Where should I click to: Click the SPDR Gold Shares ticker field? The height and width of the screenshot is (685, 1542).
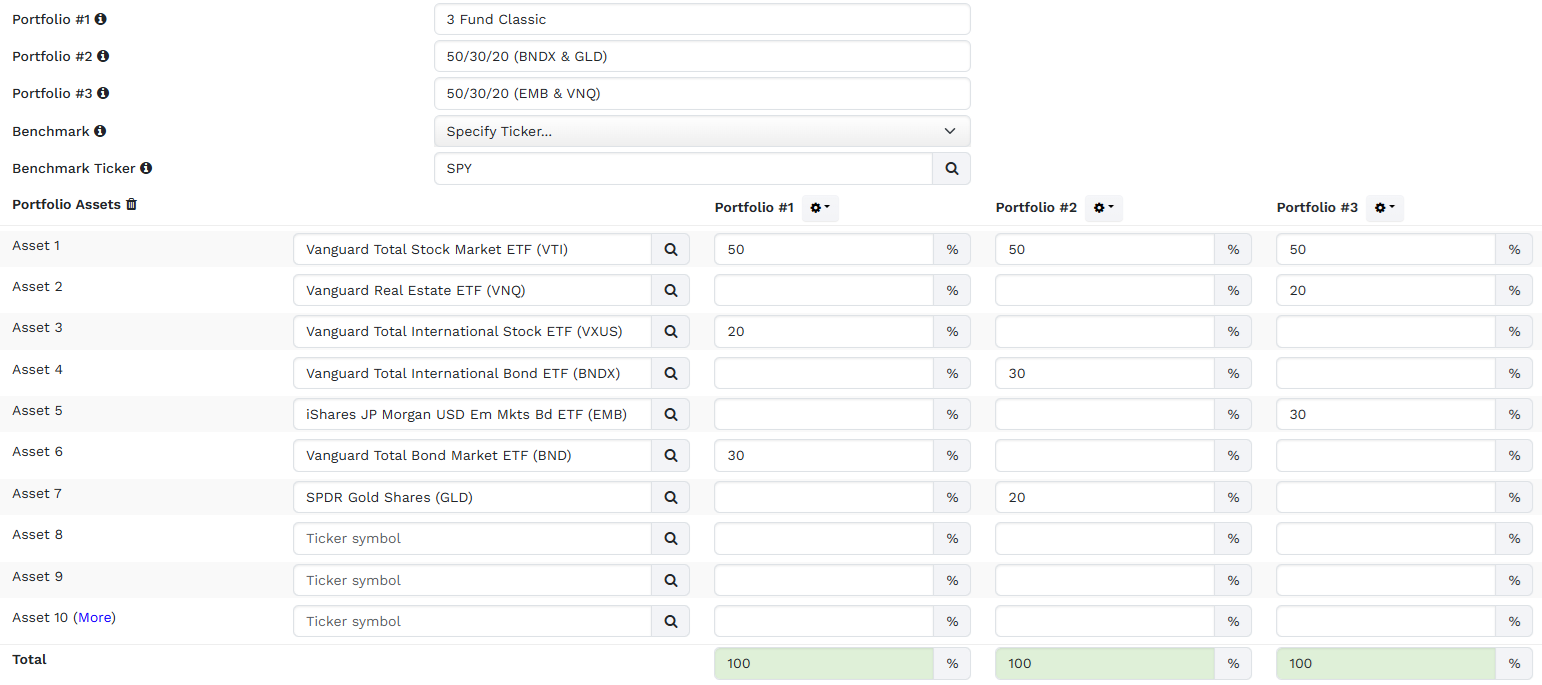click(472, 497)
